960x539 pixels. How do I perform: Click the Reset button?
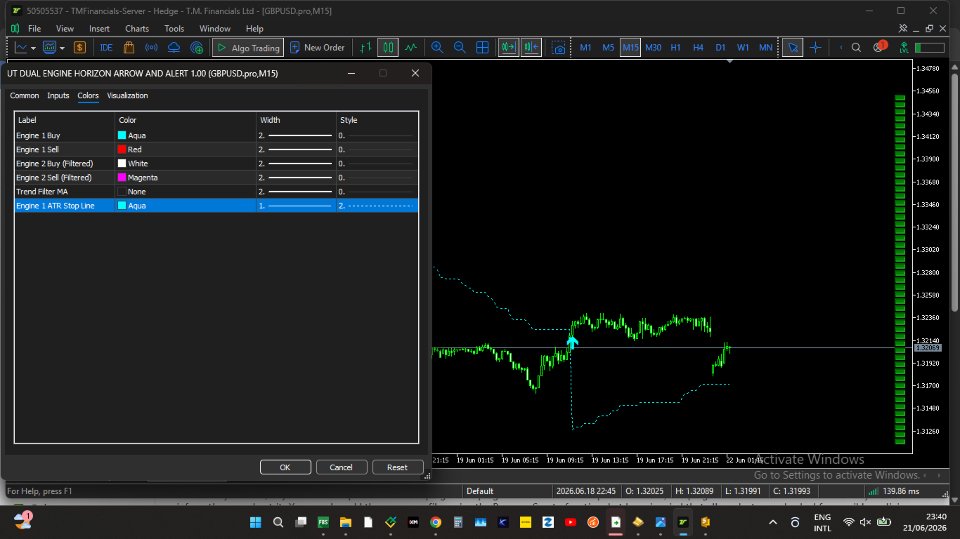[x=397, y=467]
